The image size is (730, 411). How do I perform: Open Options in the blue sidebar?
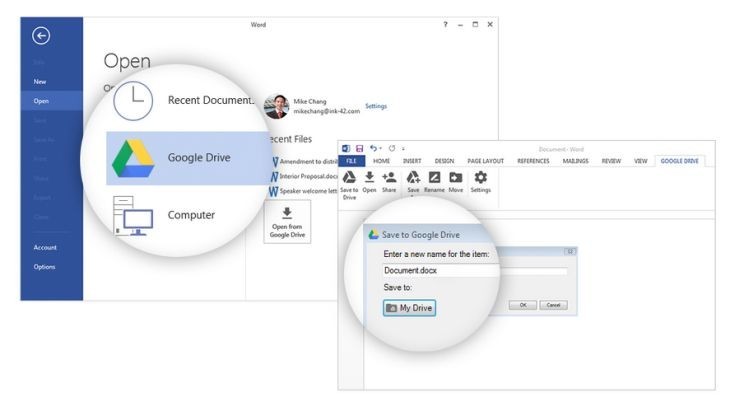click(44, 267)
